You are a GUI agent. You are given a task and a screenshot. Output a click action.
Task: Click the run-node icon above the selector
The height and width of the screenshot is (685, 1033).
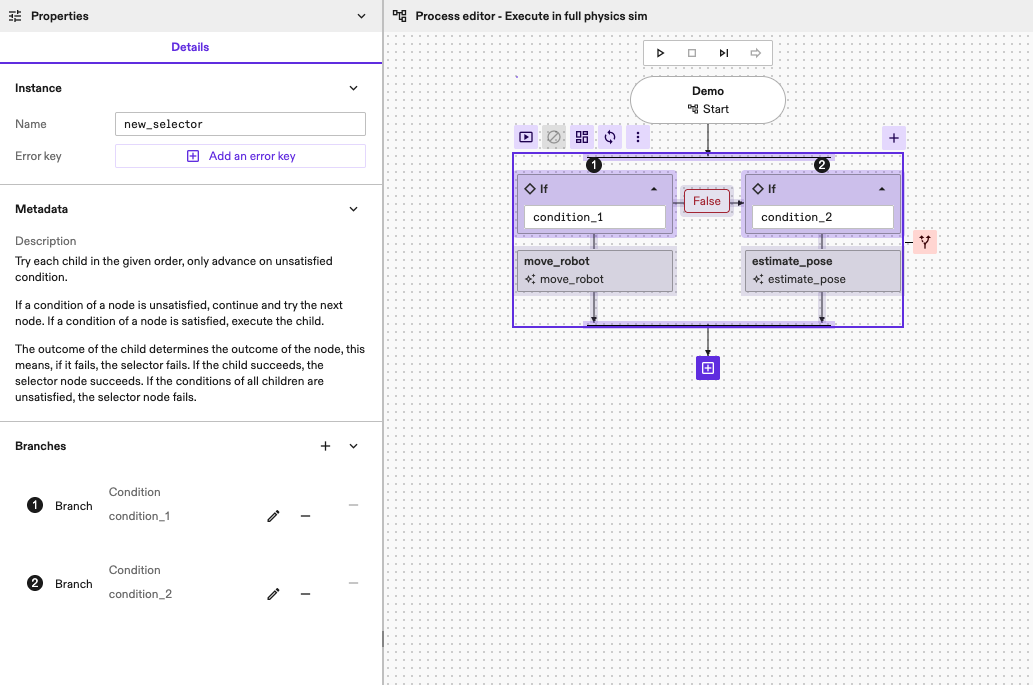tap(525, 137)
